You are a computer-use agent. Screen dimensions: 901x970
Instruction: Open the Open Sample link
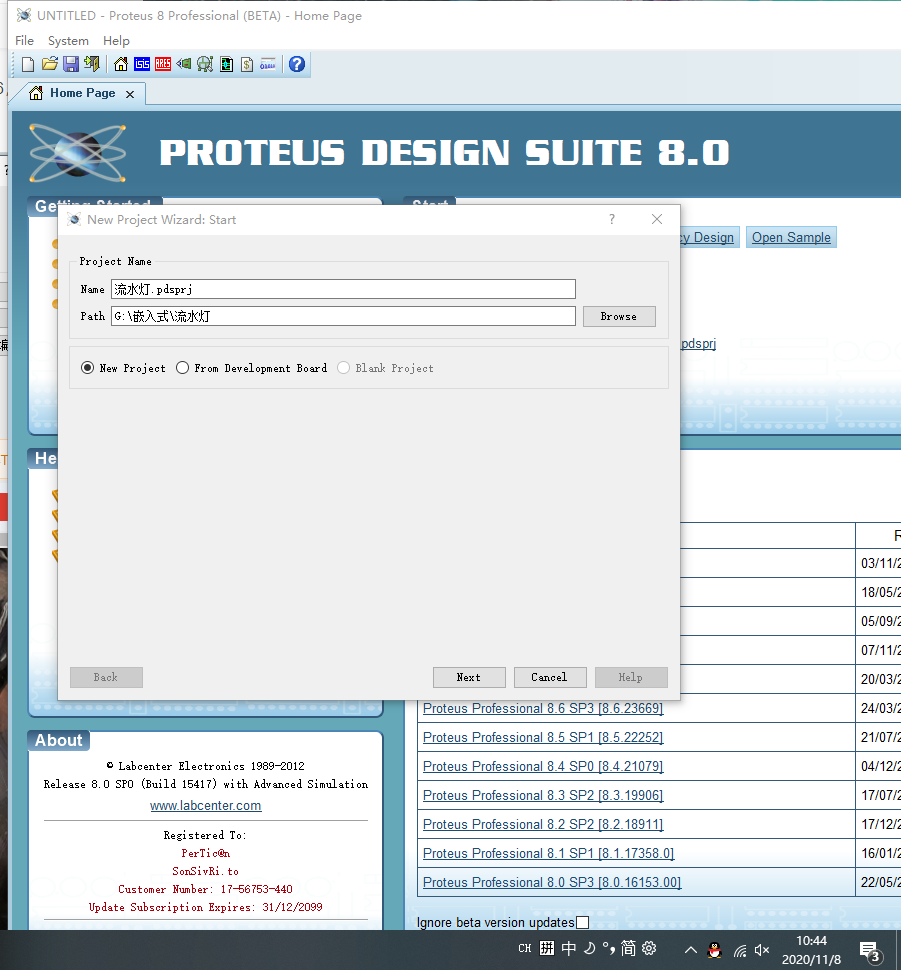coord(791,238)
